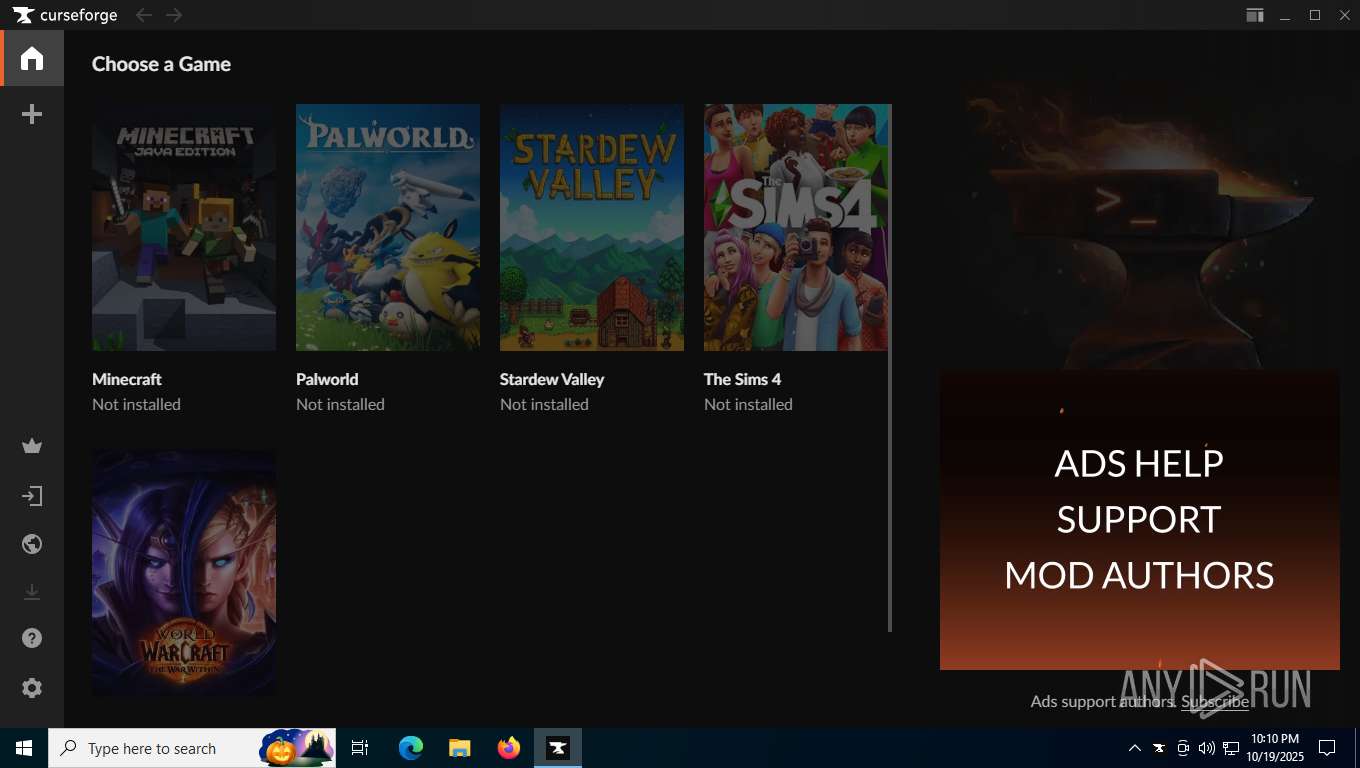Click Not installed under Stardew Valley
The image size is (1360, 768).
(x=544, y=404)
